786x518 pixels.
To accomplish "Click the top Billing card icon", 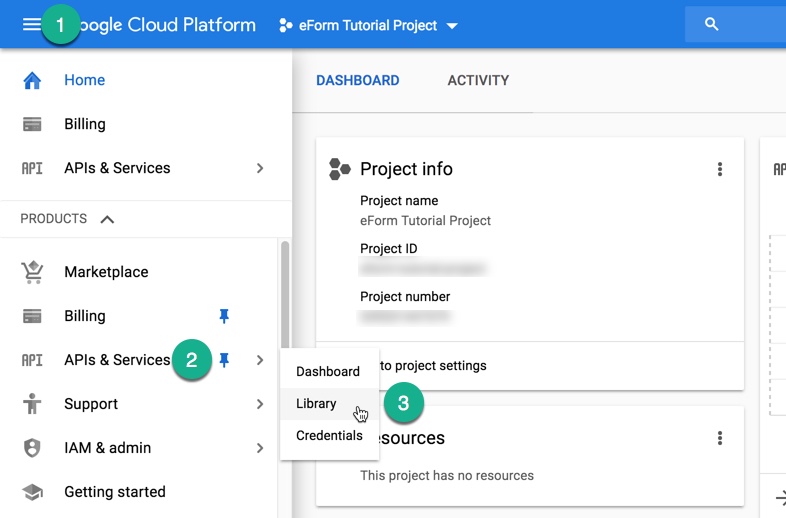I will pyautogui.click(x=32, y=124).
